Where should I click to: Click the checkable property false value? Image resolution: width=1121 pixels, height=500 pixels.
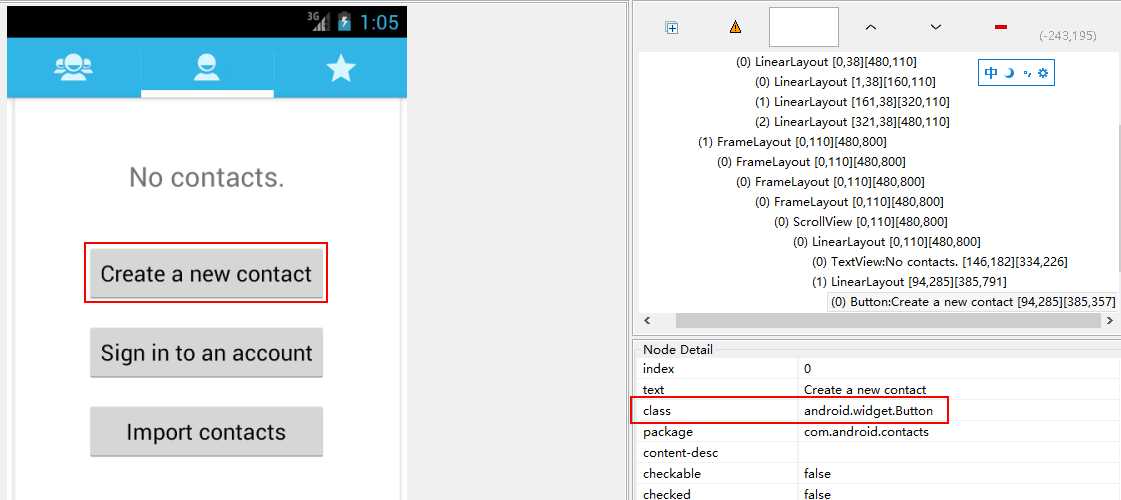[817, 474]
